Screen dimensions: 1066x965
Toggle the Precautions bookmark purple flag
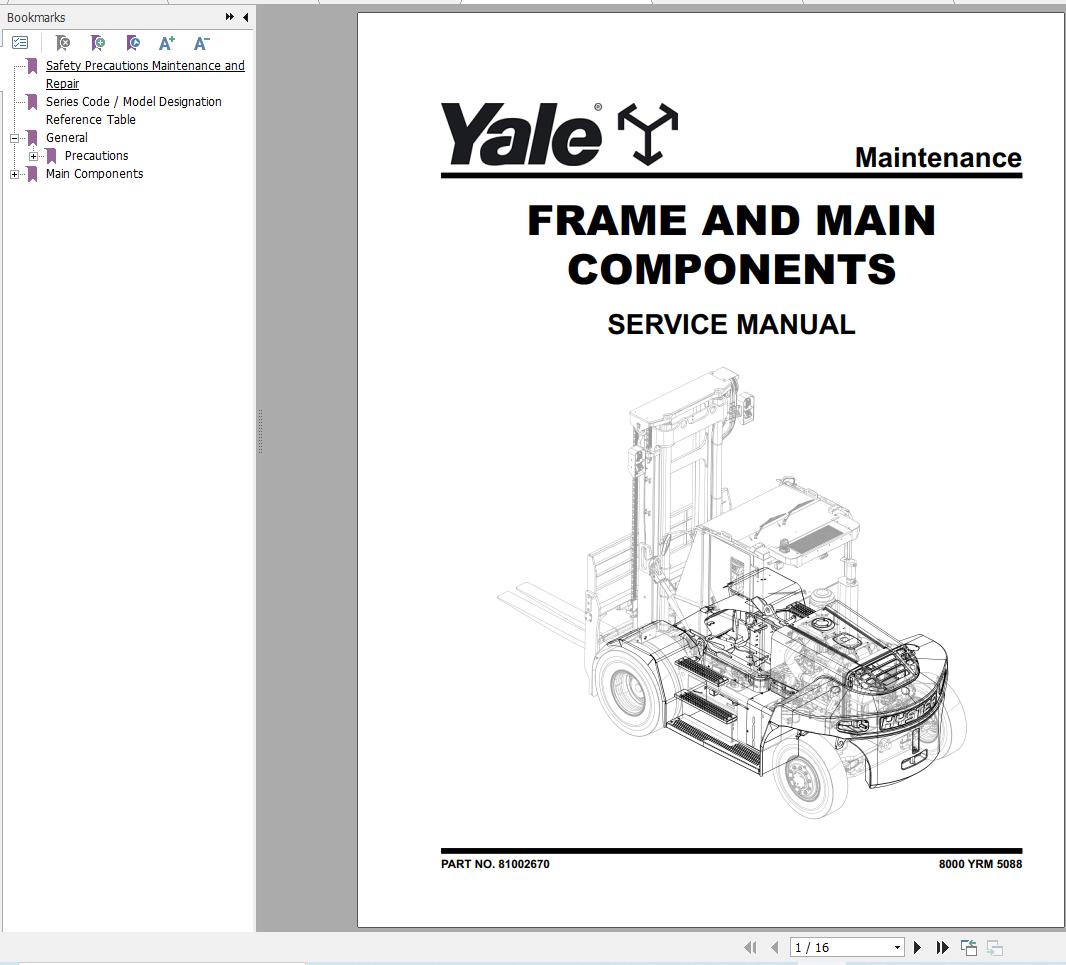click(x=52, y=156)
